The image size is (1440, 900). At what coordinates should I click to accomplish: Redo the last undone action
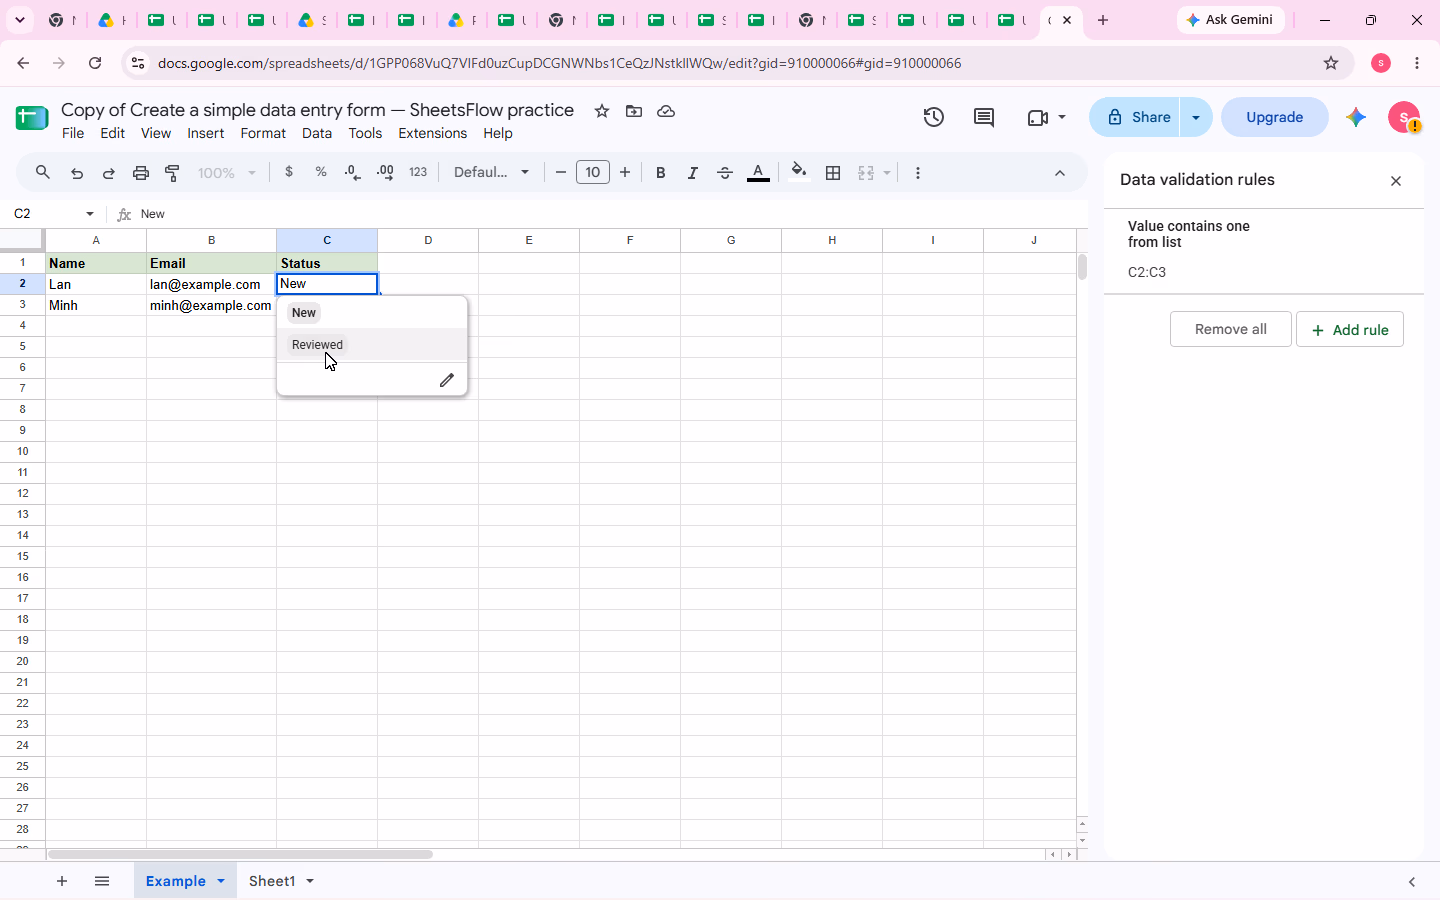click(x=109, y=173)
